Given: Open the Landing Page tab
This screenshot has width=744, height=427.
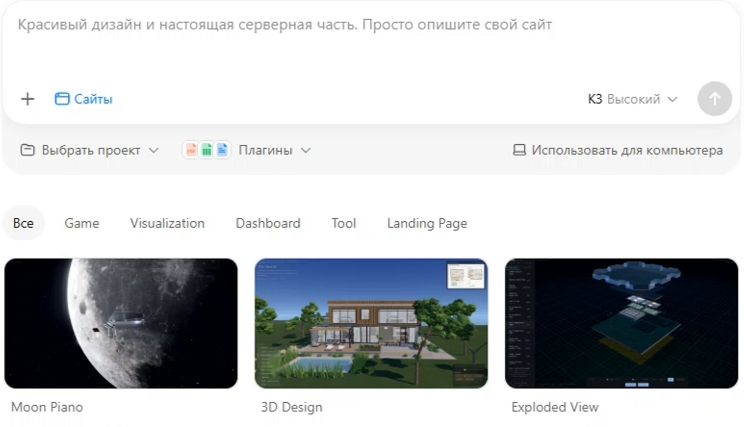Looking at the screenshot, I should point(427,223).
